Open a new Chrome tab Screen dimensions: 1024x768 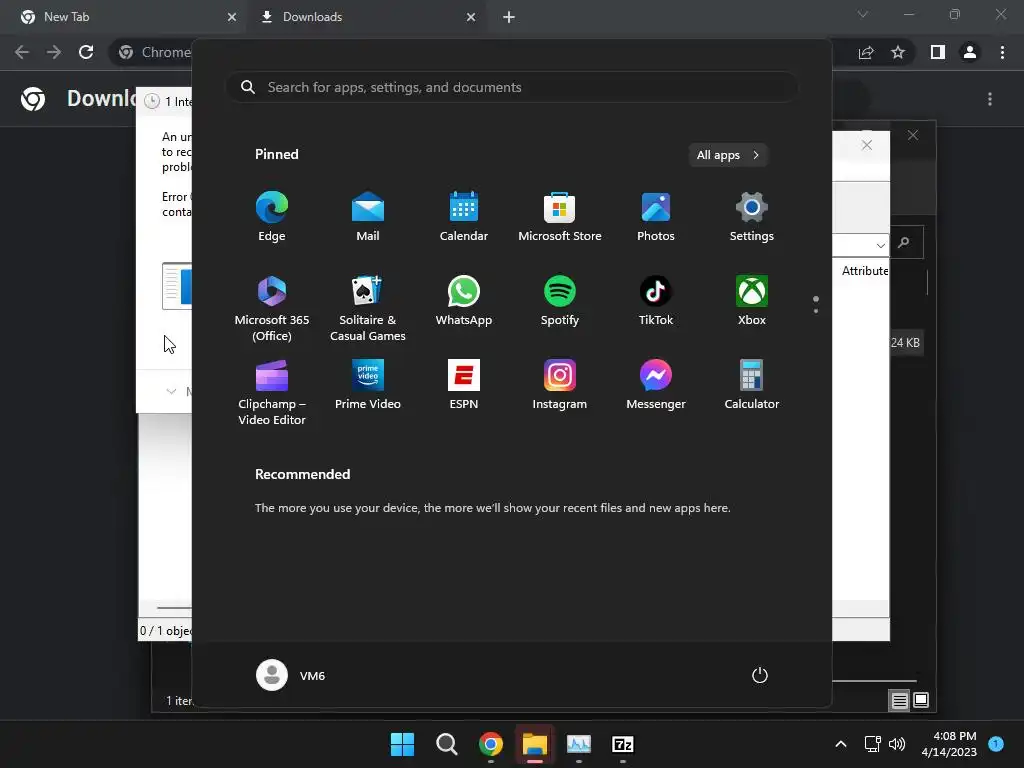coord(509,17)
